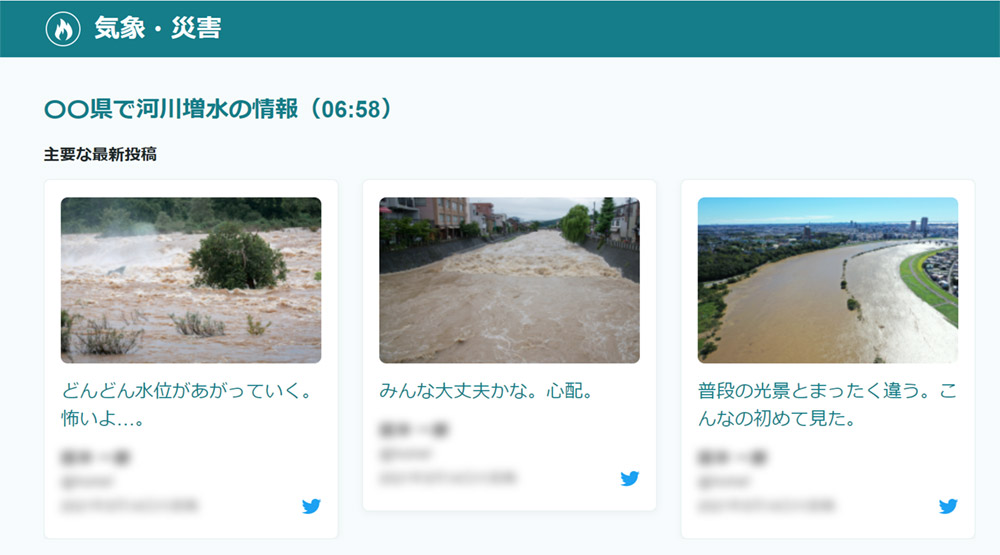Click the Twitter bird icon on middle card
1000x555 pixels.
[x=629, y=478]
